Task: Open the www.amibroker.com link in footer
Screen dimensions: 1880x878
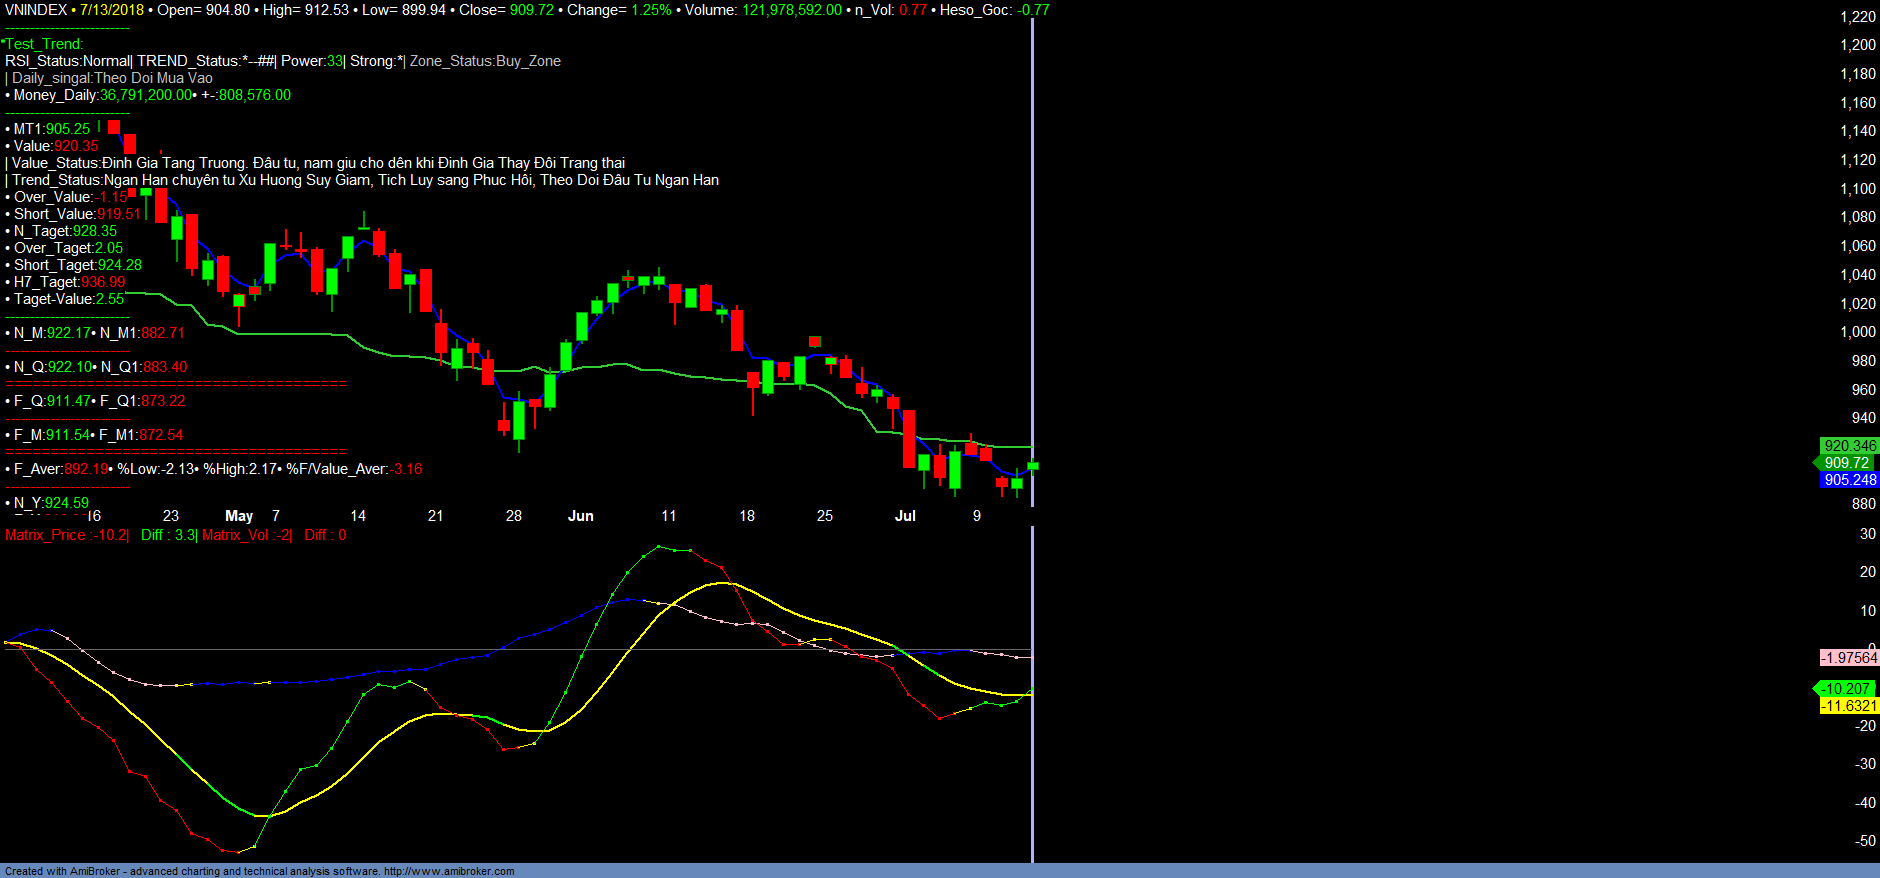Action: coord(449,871)
